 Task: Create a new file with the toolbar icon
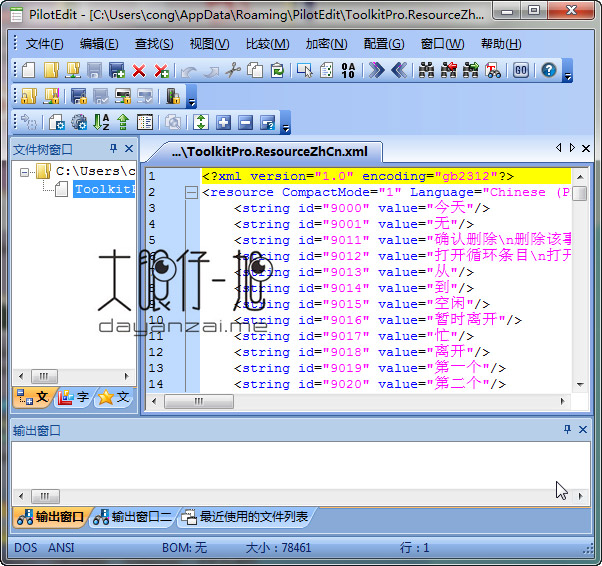tap(29, 70)
